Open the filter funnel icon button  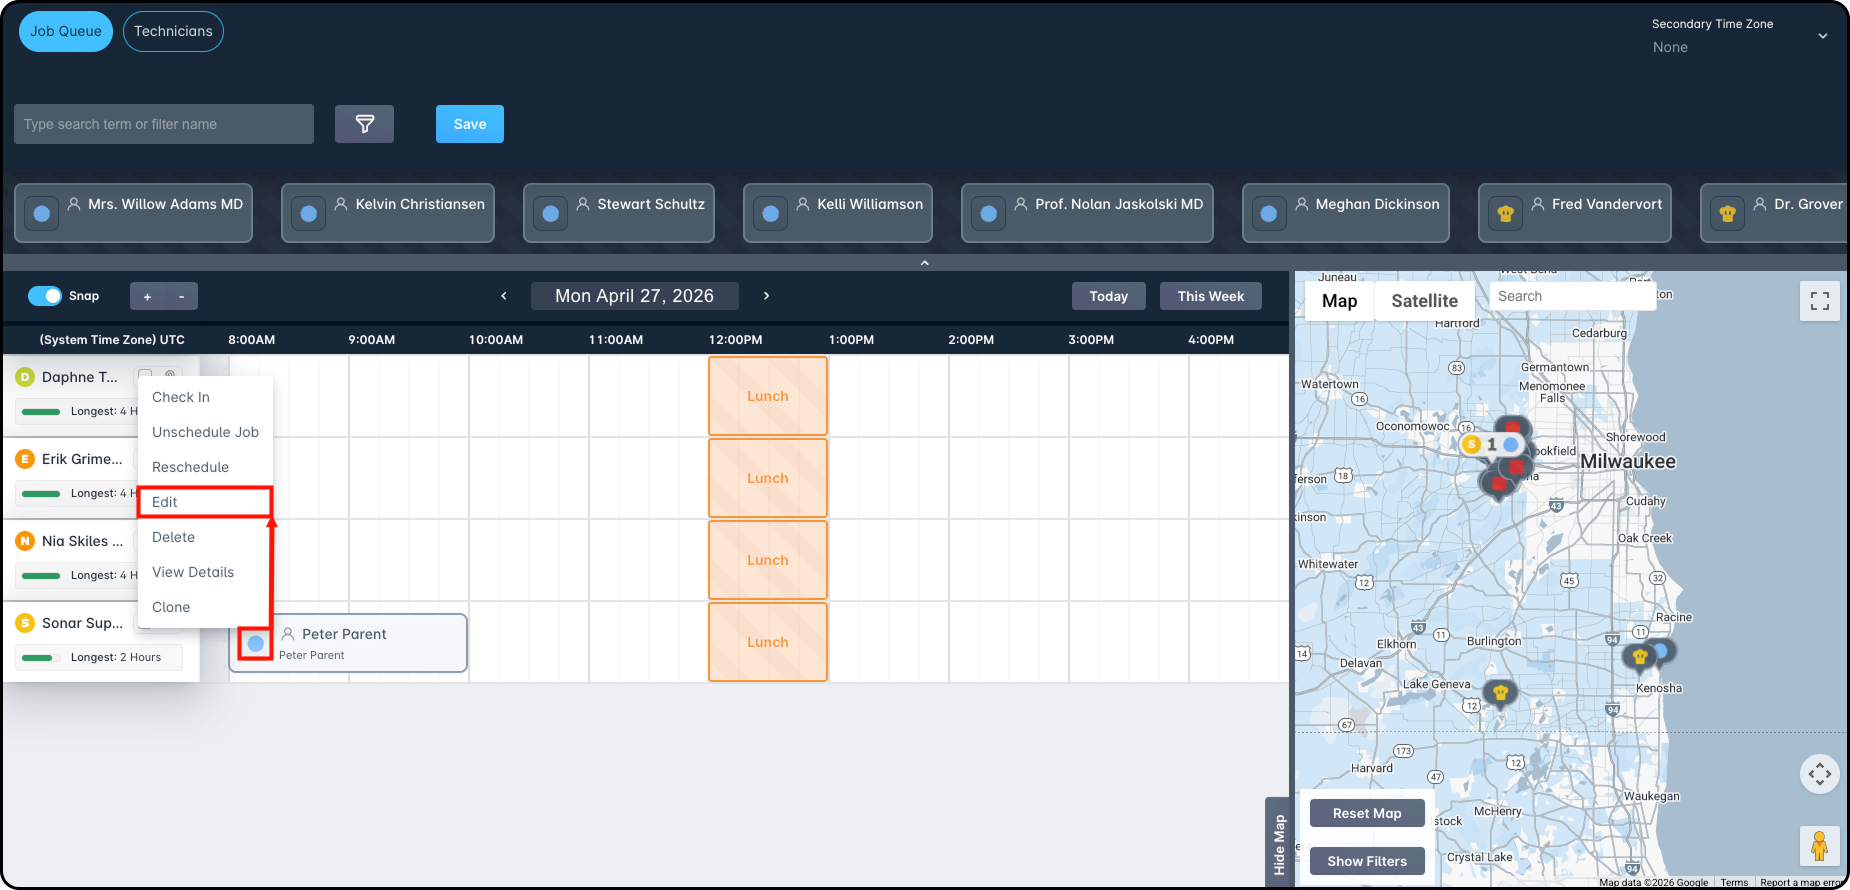[364, 124]
